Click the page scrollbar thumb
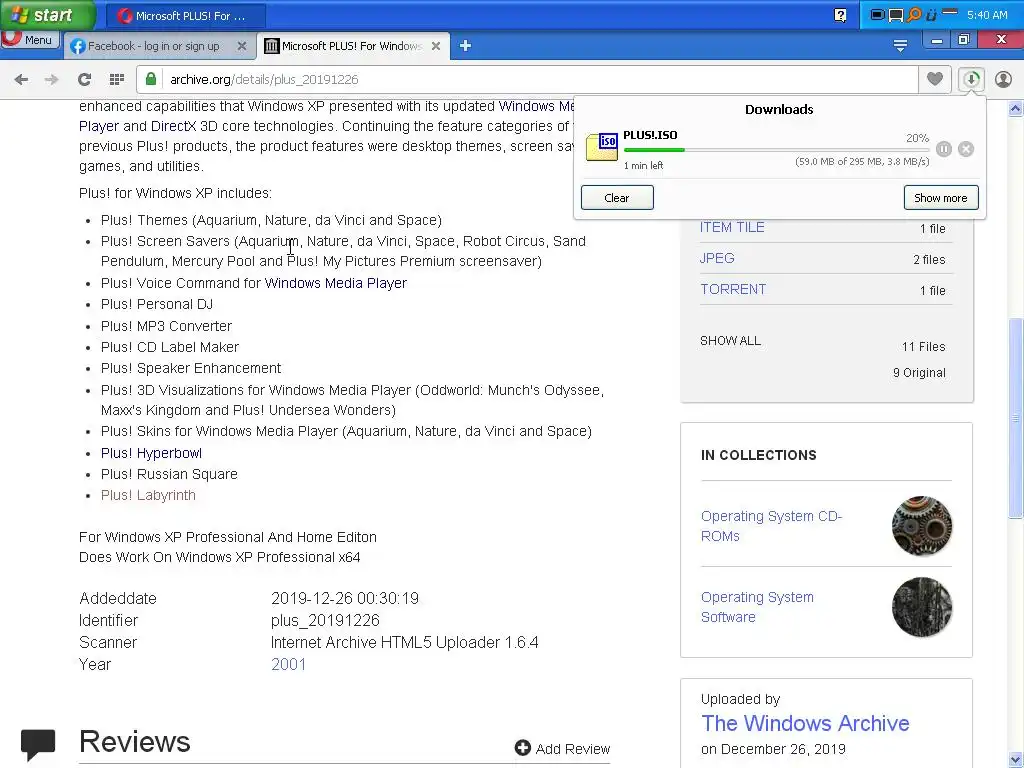Viewport: 1024px width, 768px height. [1016, 418]
